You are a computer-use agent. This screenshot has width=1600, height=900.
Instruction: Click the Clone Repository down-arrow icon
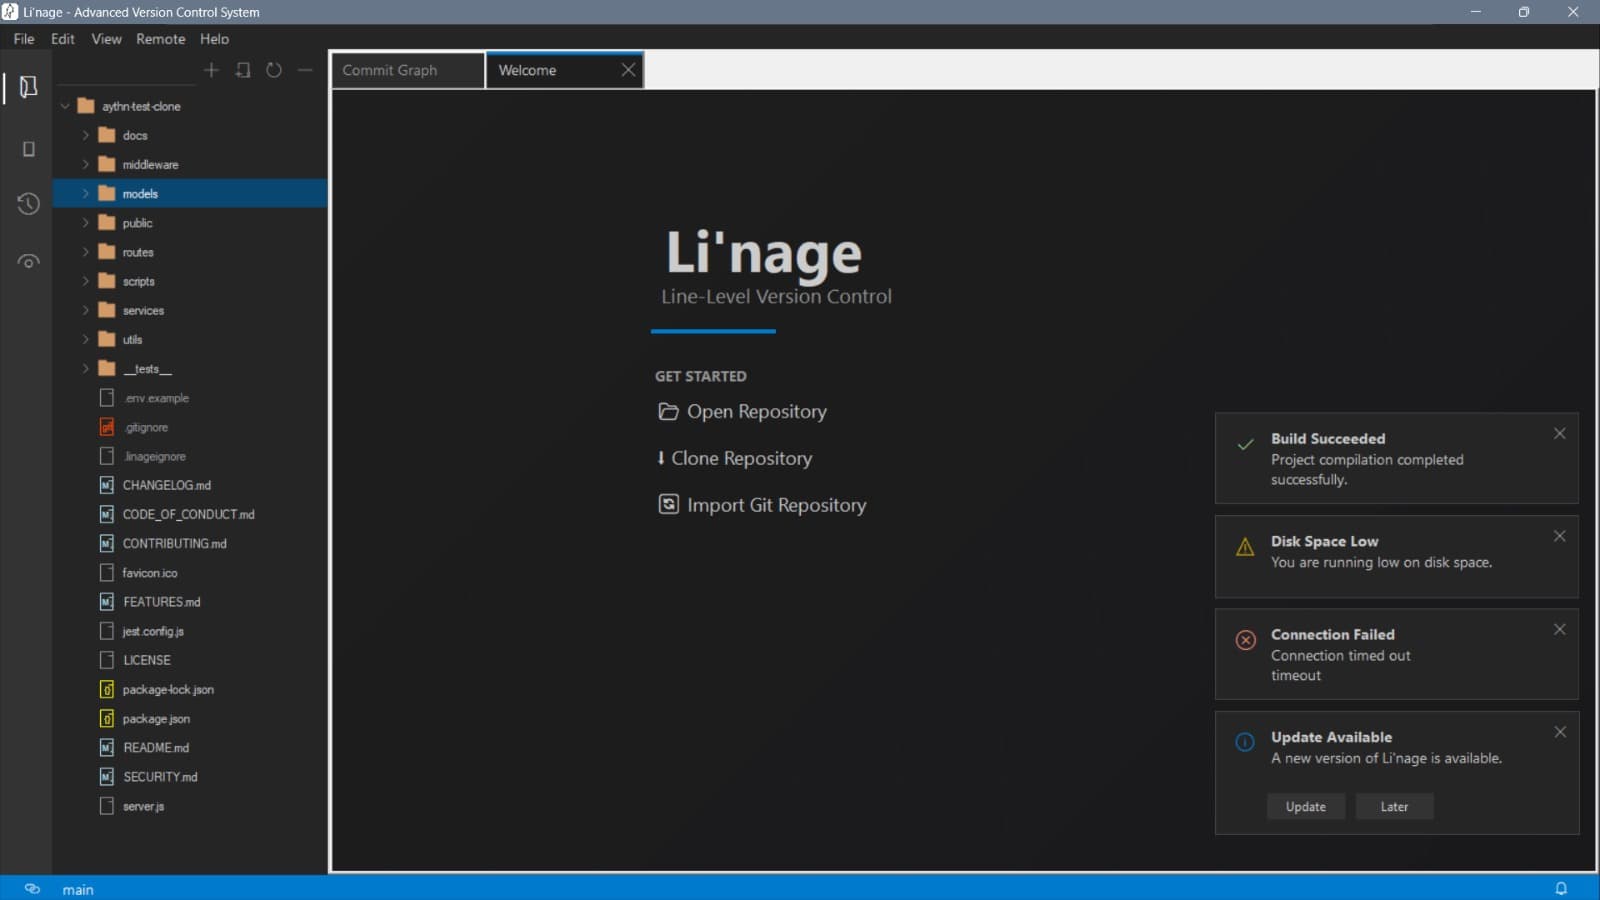(x=660, y=458)
